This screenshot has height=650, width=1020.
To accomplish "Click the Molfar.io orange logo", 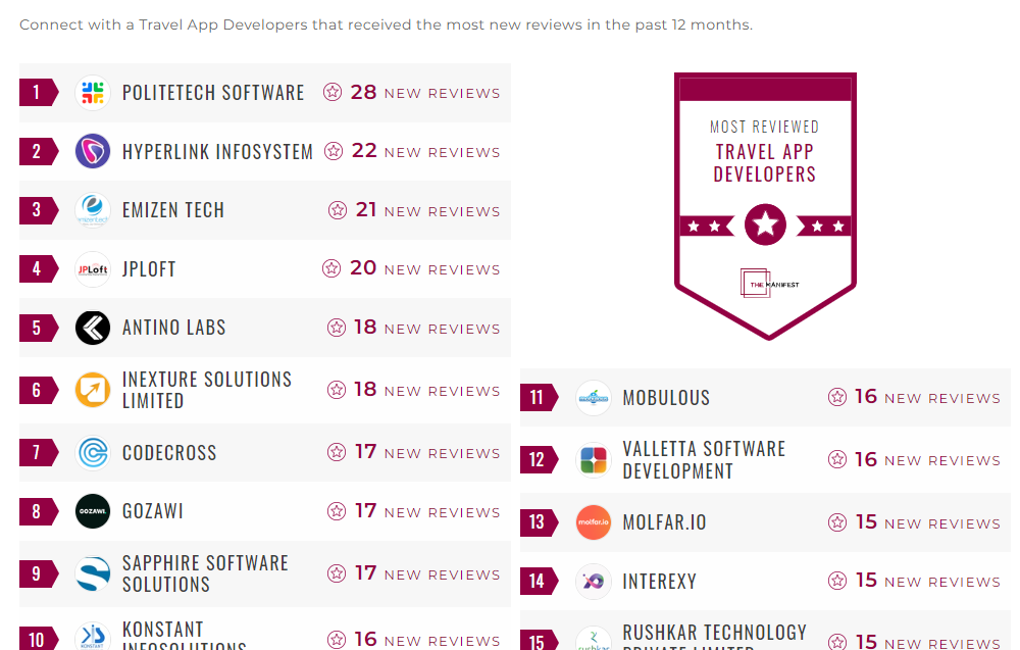I will point(593,522).
